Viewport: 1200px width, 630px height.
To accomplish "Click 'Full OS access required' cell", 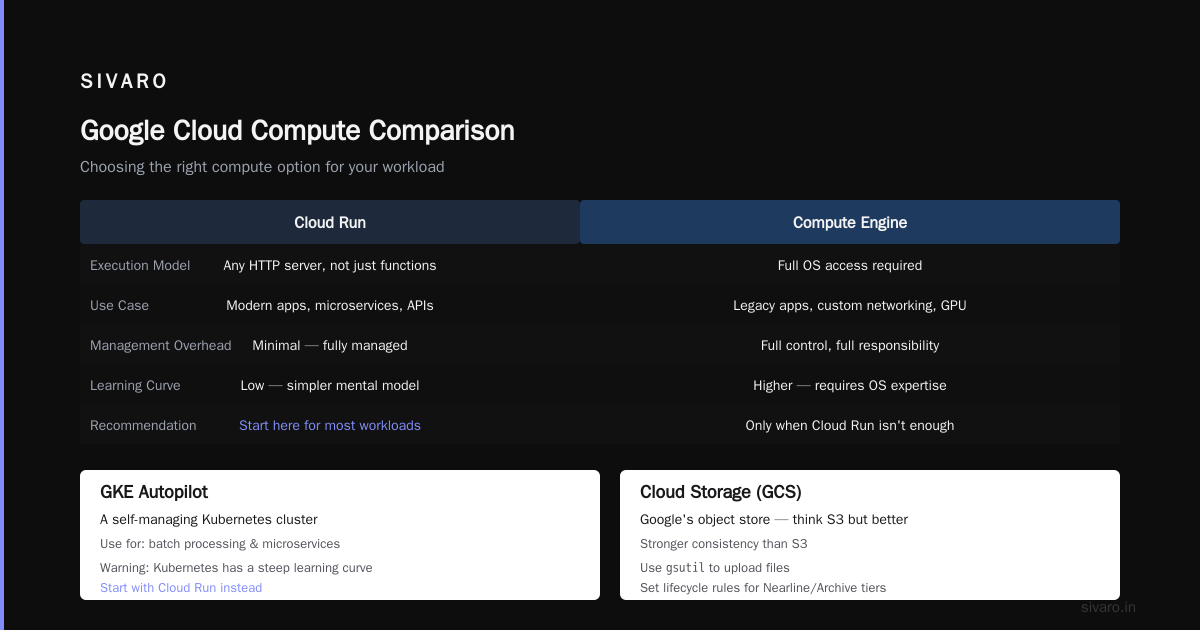I will click(x=850, y=265).
